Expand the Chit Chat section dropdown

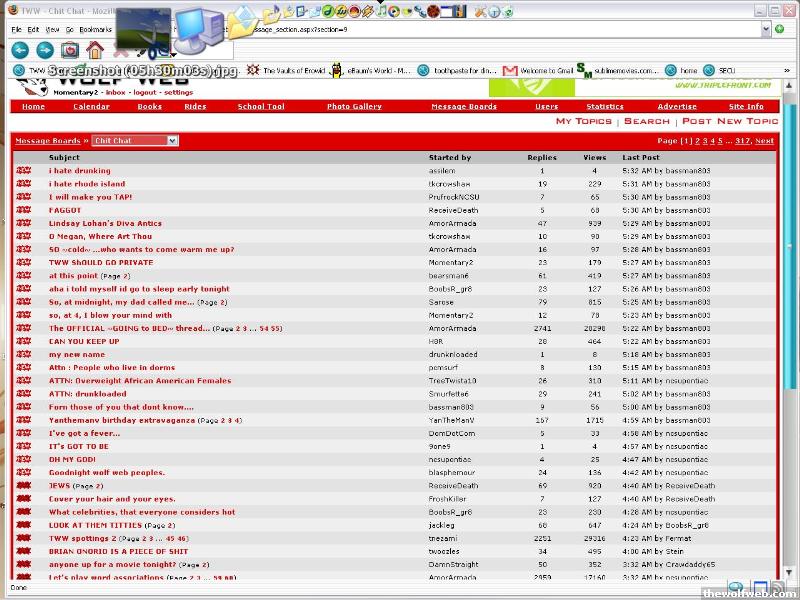click(173, 141)
